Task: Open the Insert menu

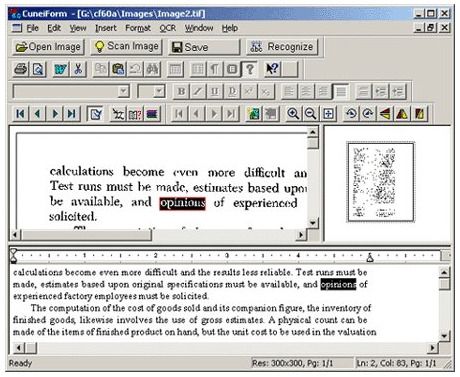Action: click(106, 28)
